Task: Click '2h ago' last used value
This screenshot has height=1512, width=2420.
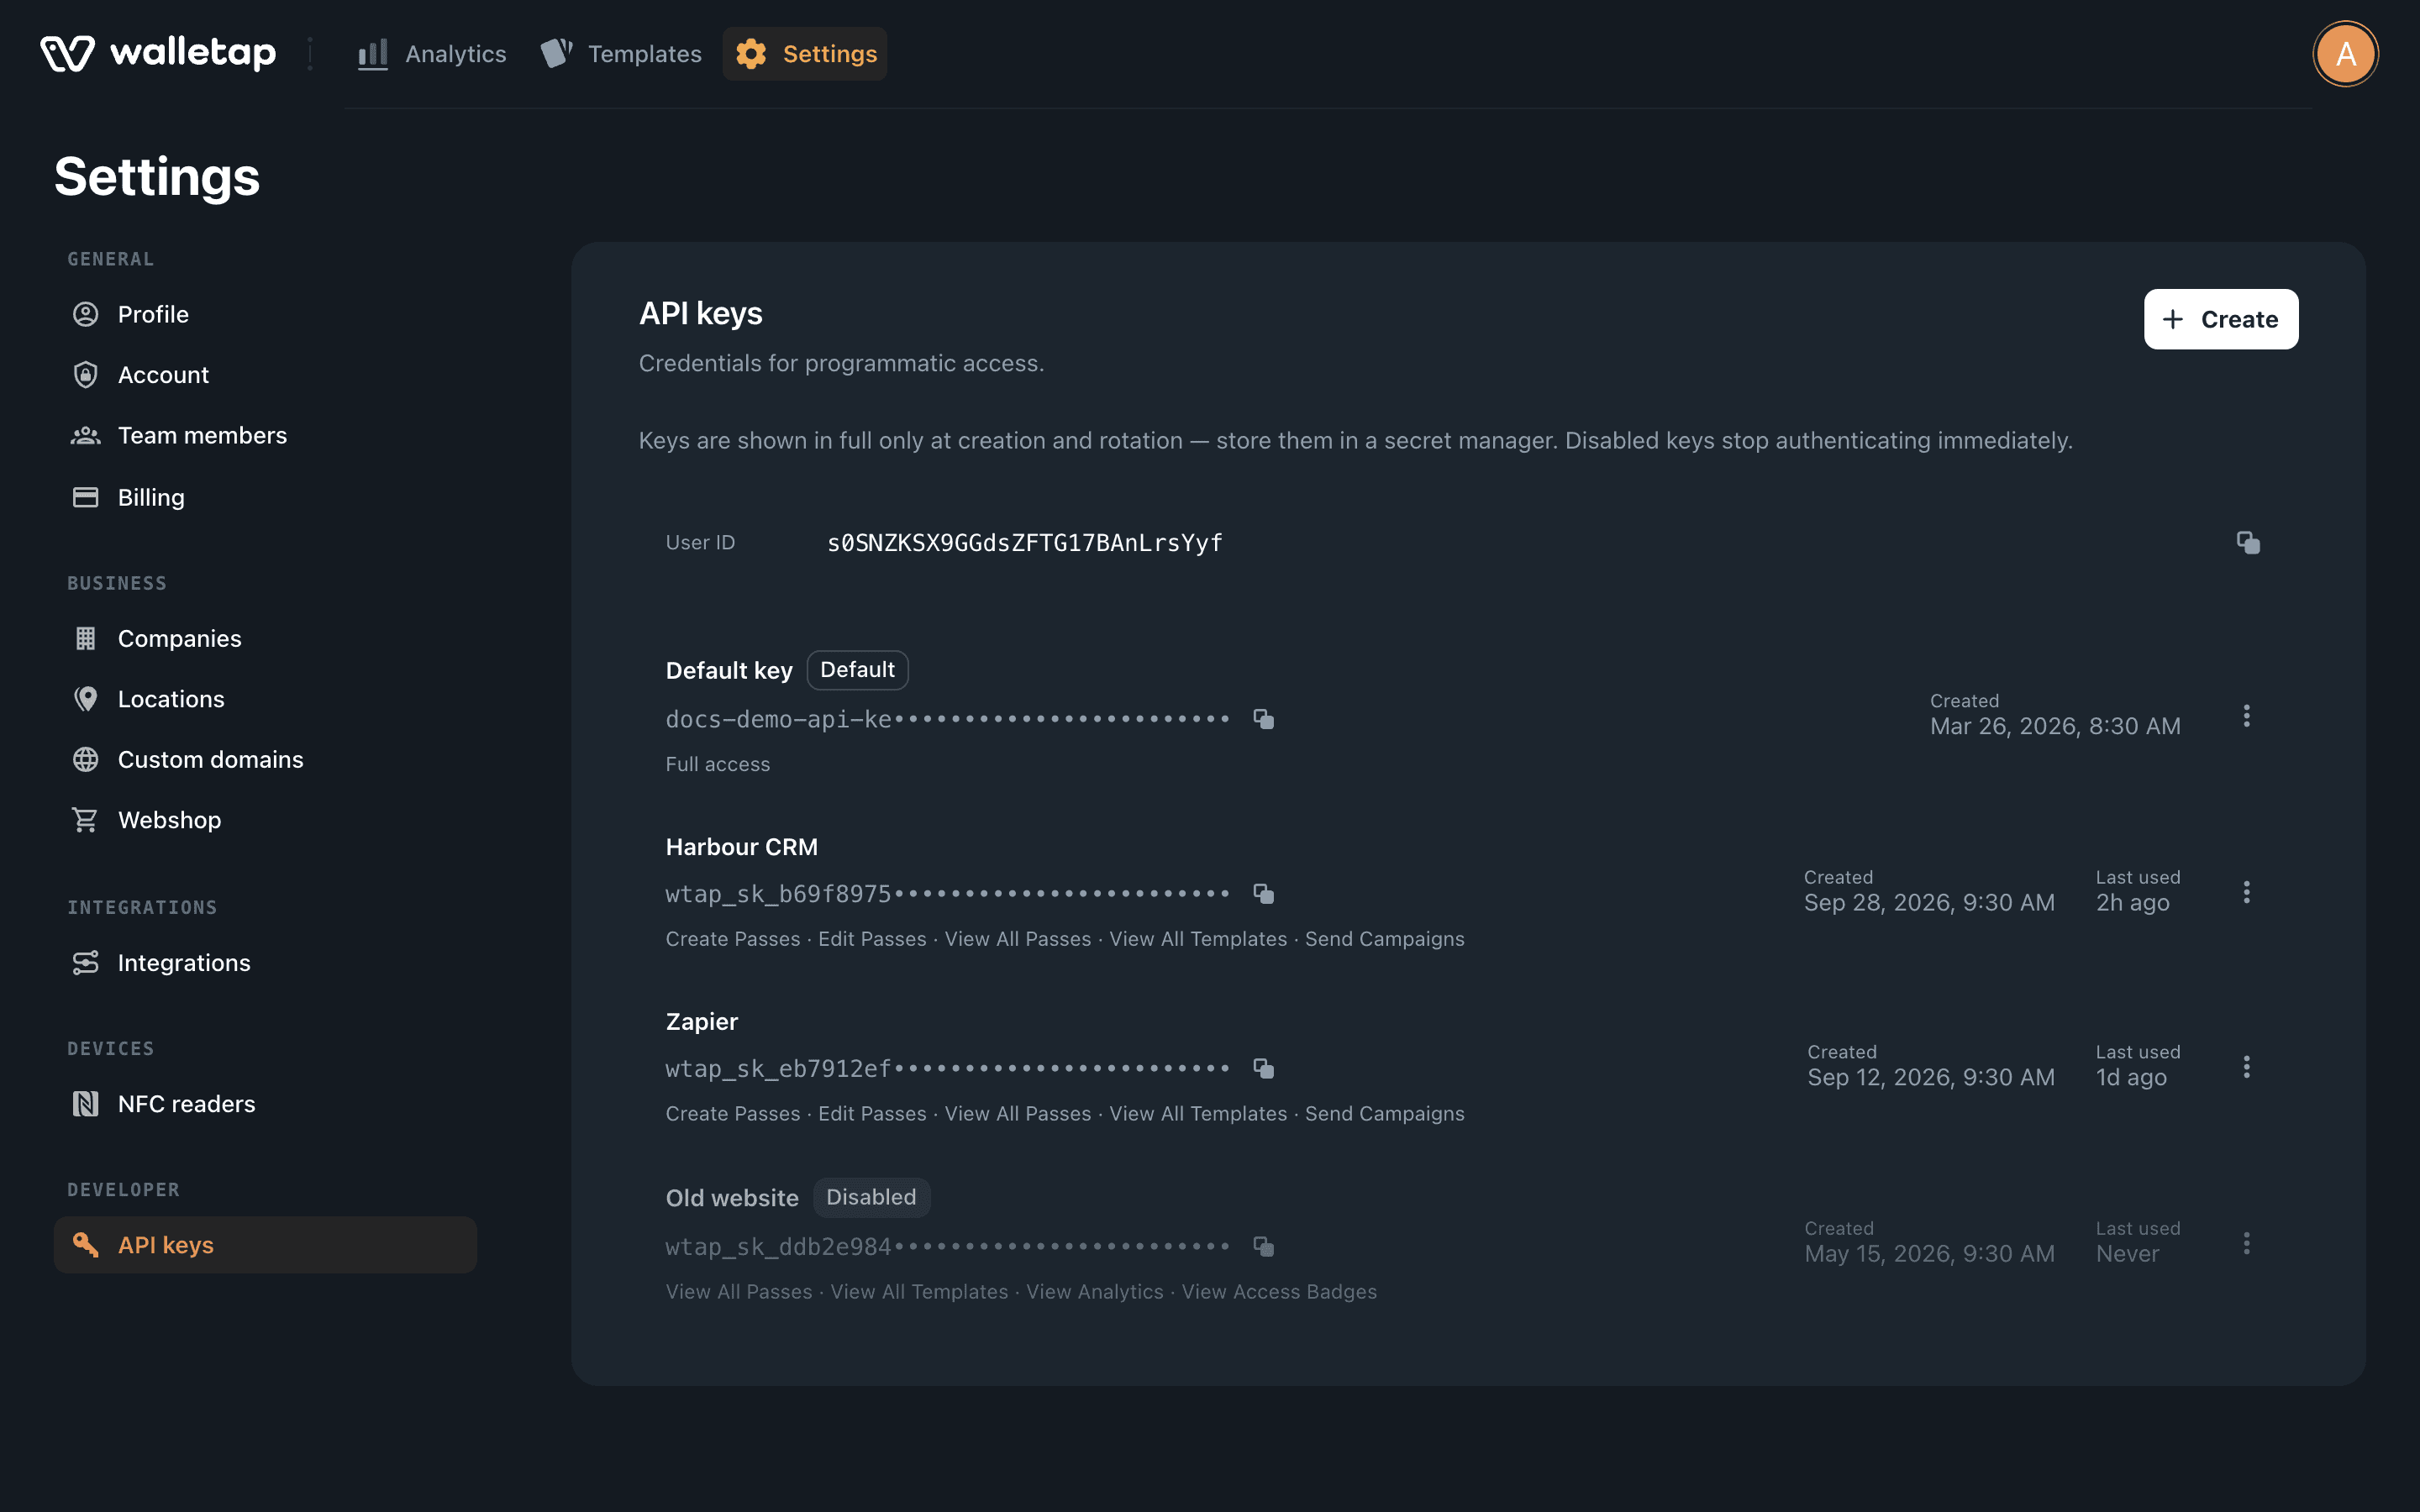Action: point(2132,903)
